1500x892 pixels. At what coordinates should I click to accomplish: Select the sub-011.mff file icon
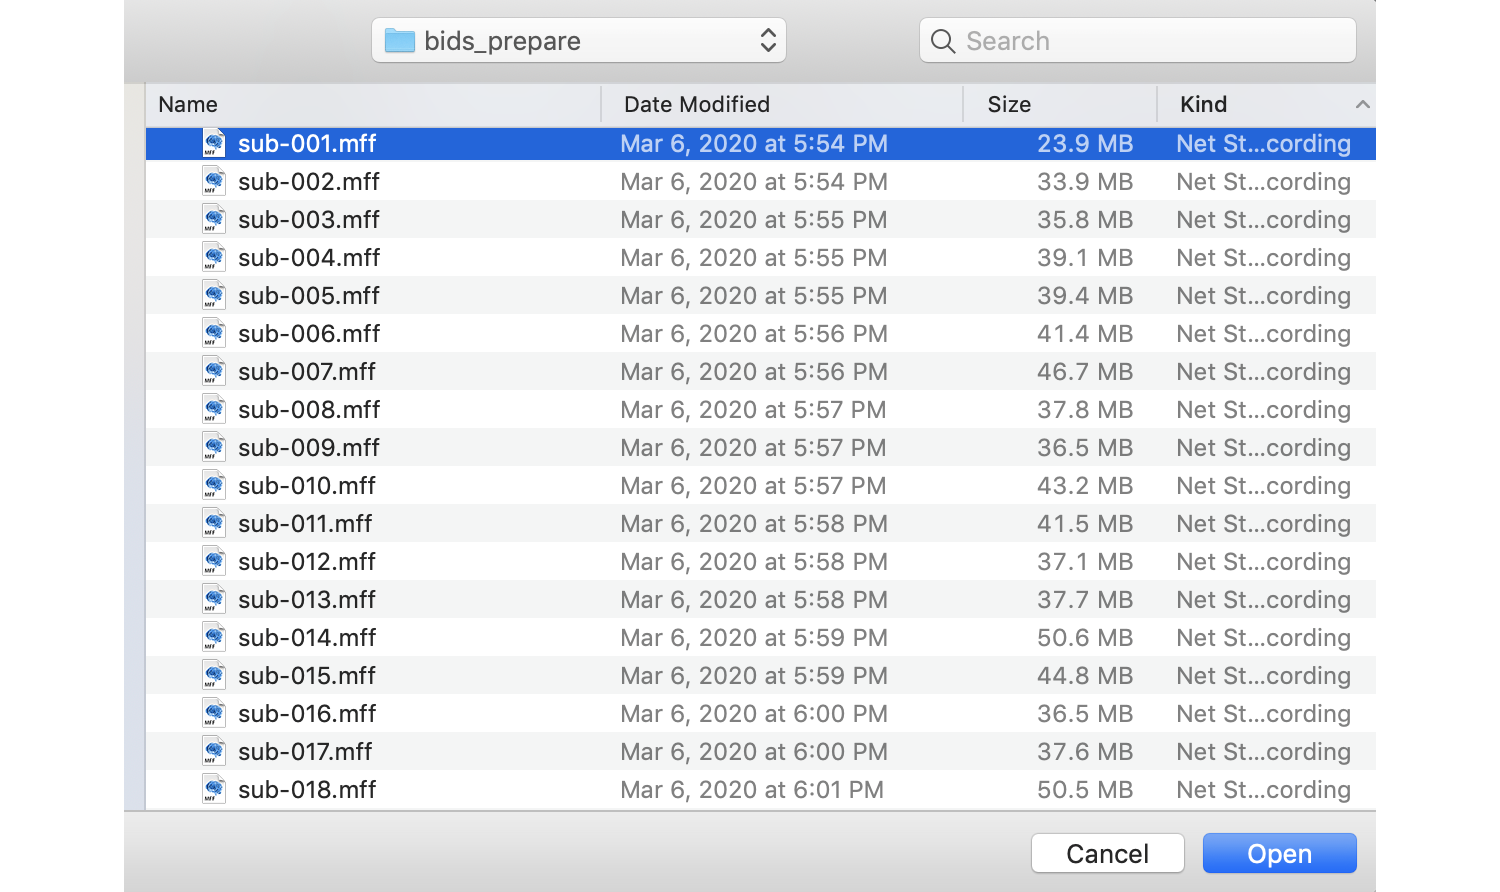[214, 524]
